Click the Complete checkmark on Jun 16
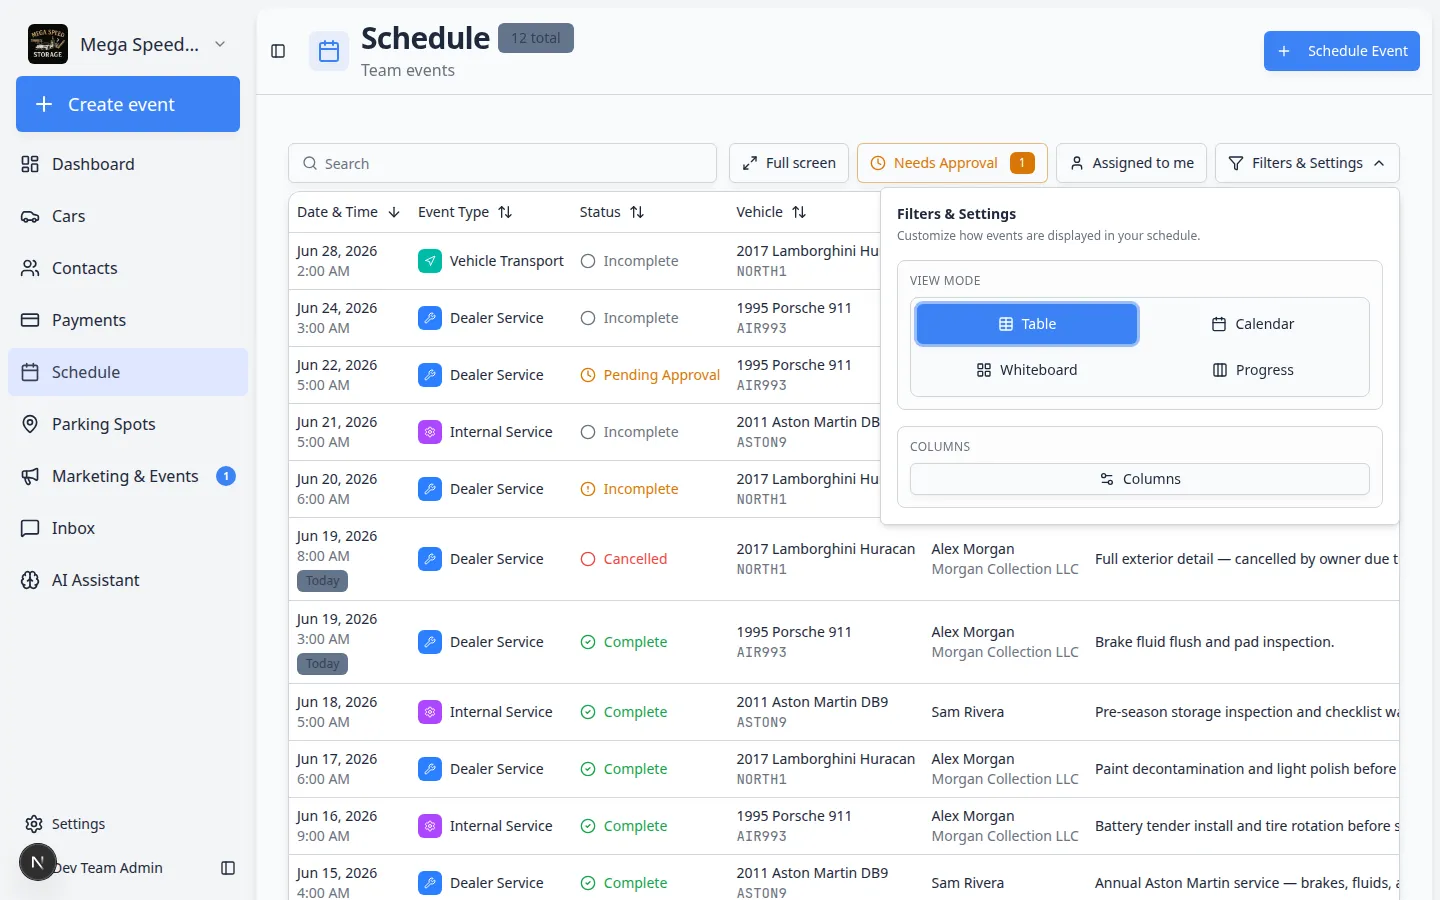Viewport: 1440px width, 900px height. (x=588, y=826)
